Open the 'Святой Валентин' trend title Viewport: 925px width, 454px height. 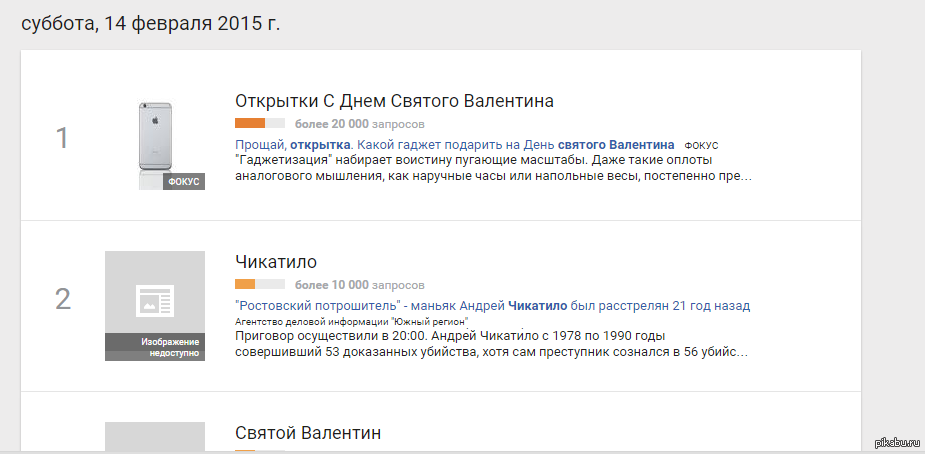pos(308,433)
